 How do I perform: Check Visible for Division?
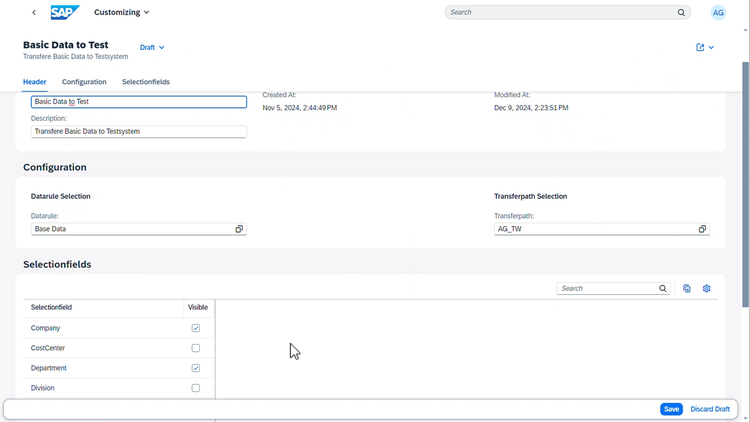pyautogui.click(x=196, y=388)
